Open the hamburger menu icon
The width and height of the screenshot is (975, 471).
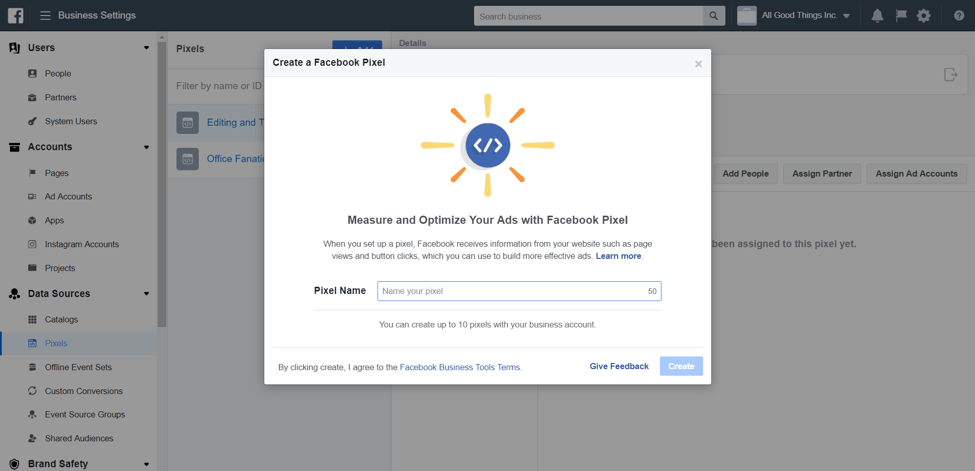[45, 16]
